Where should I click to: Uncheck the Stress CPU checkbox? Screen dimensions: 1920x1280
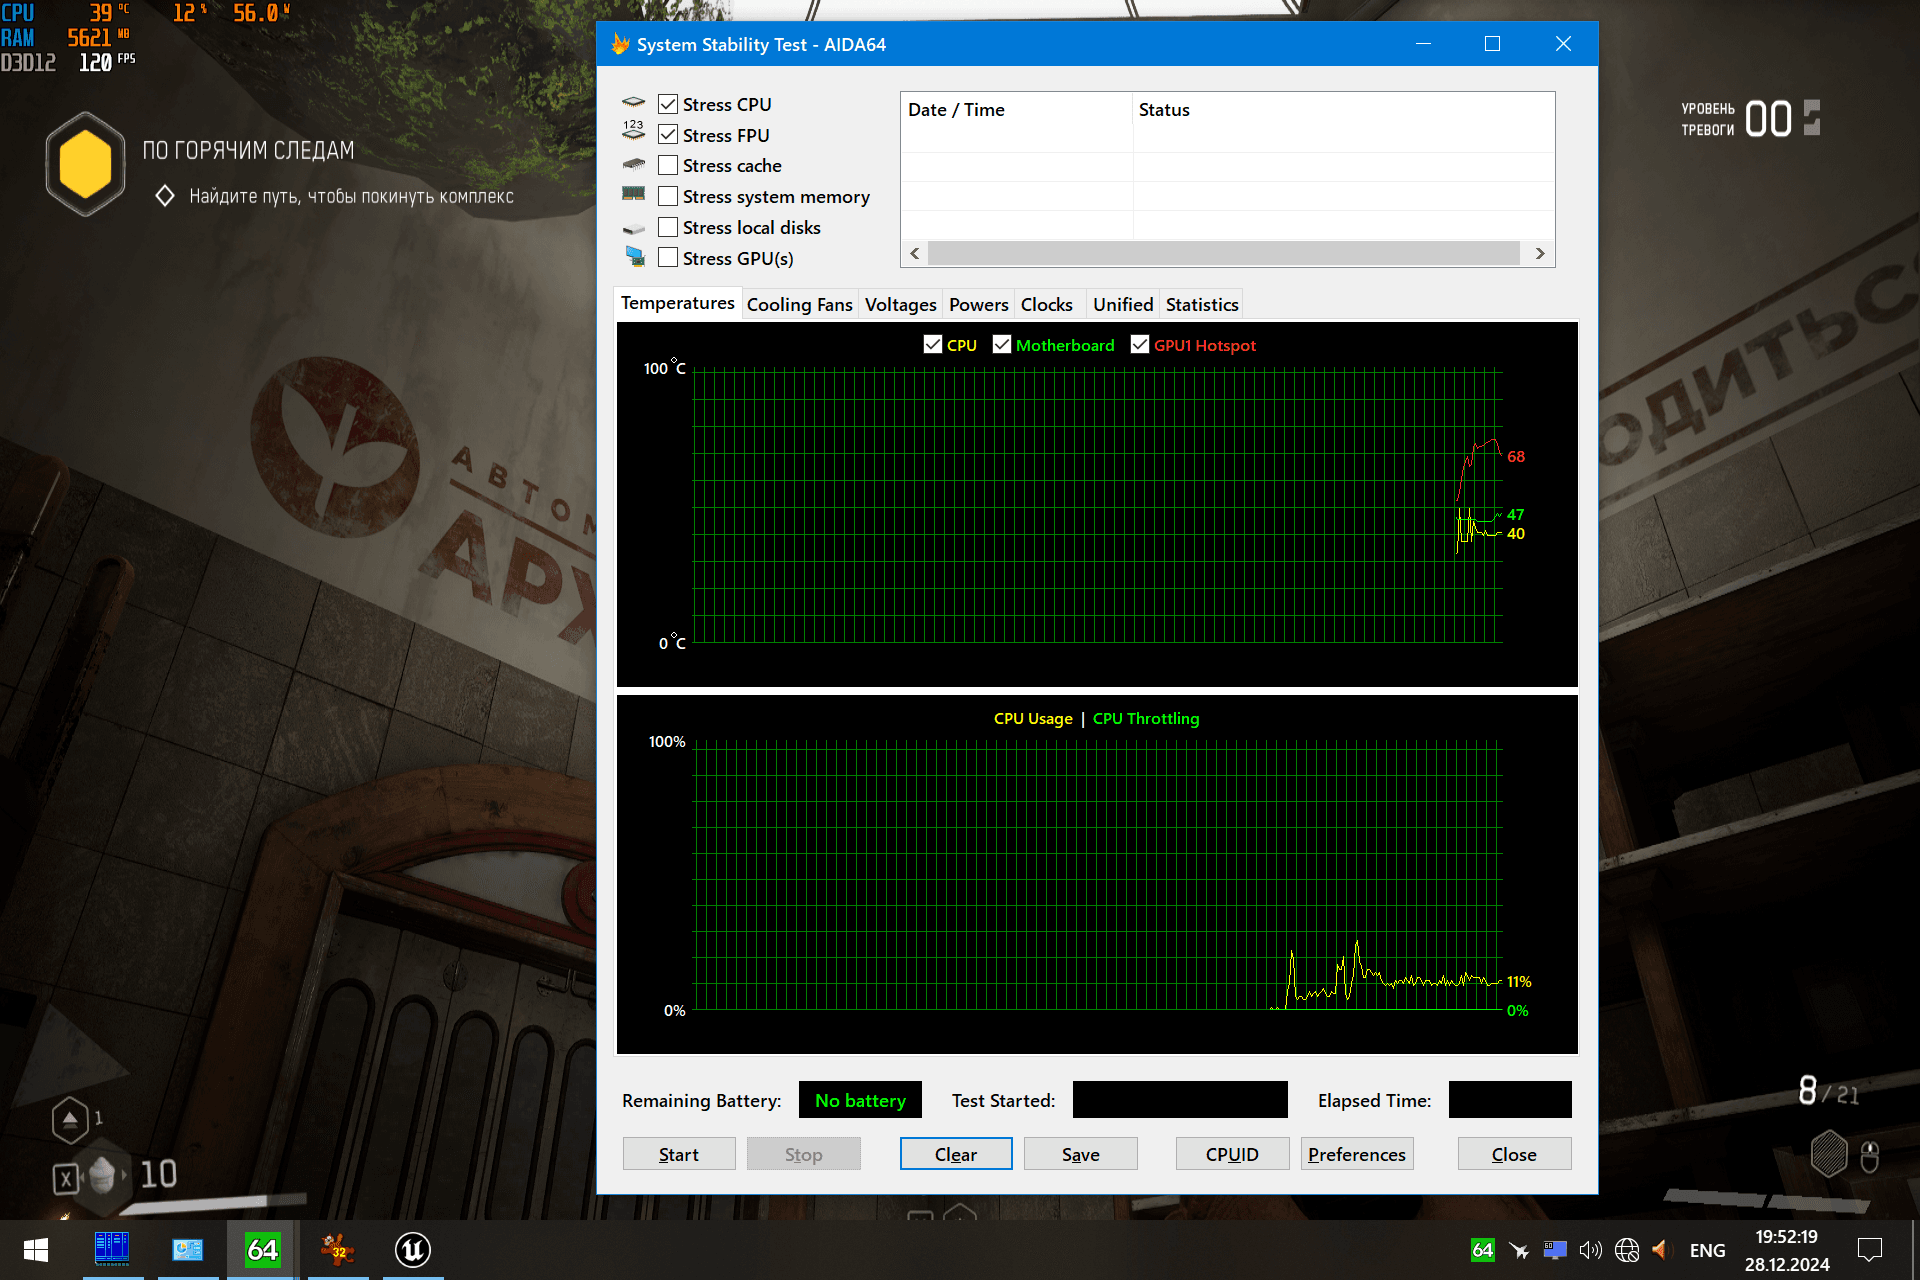click(668, 104)
